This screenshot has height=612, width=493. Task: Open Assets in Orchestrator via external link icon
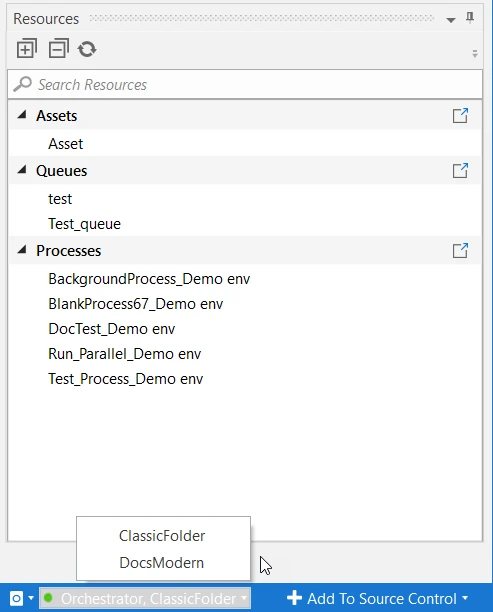[460, 116]
